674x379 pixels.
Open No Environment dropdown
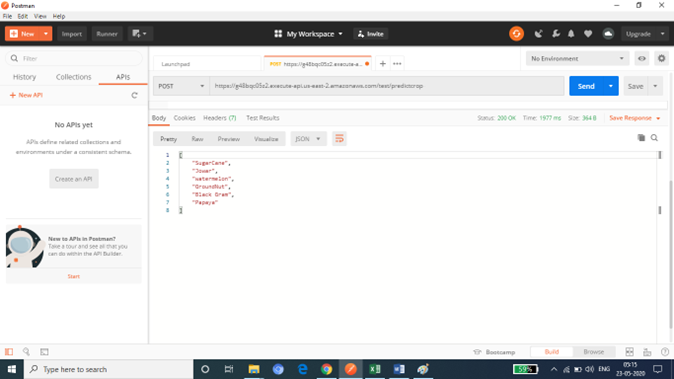tap(577, 58)
